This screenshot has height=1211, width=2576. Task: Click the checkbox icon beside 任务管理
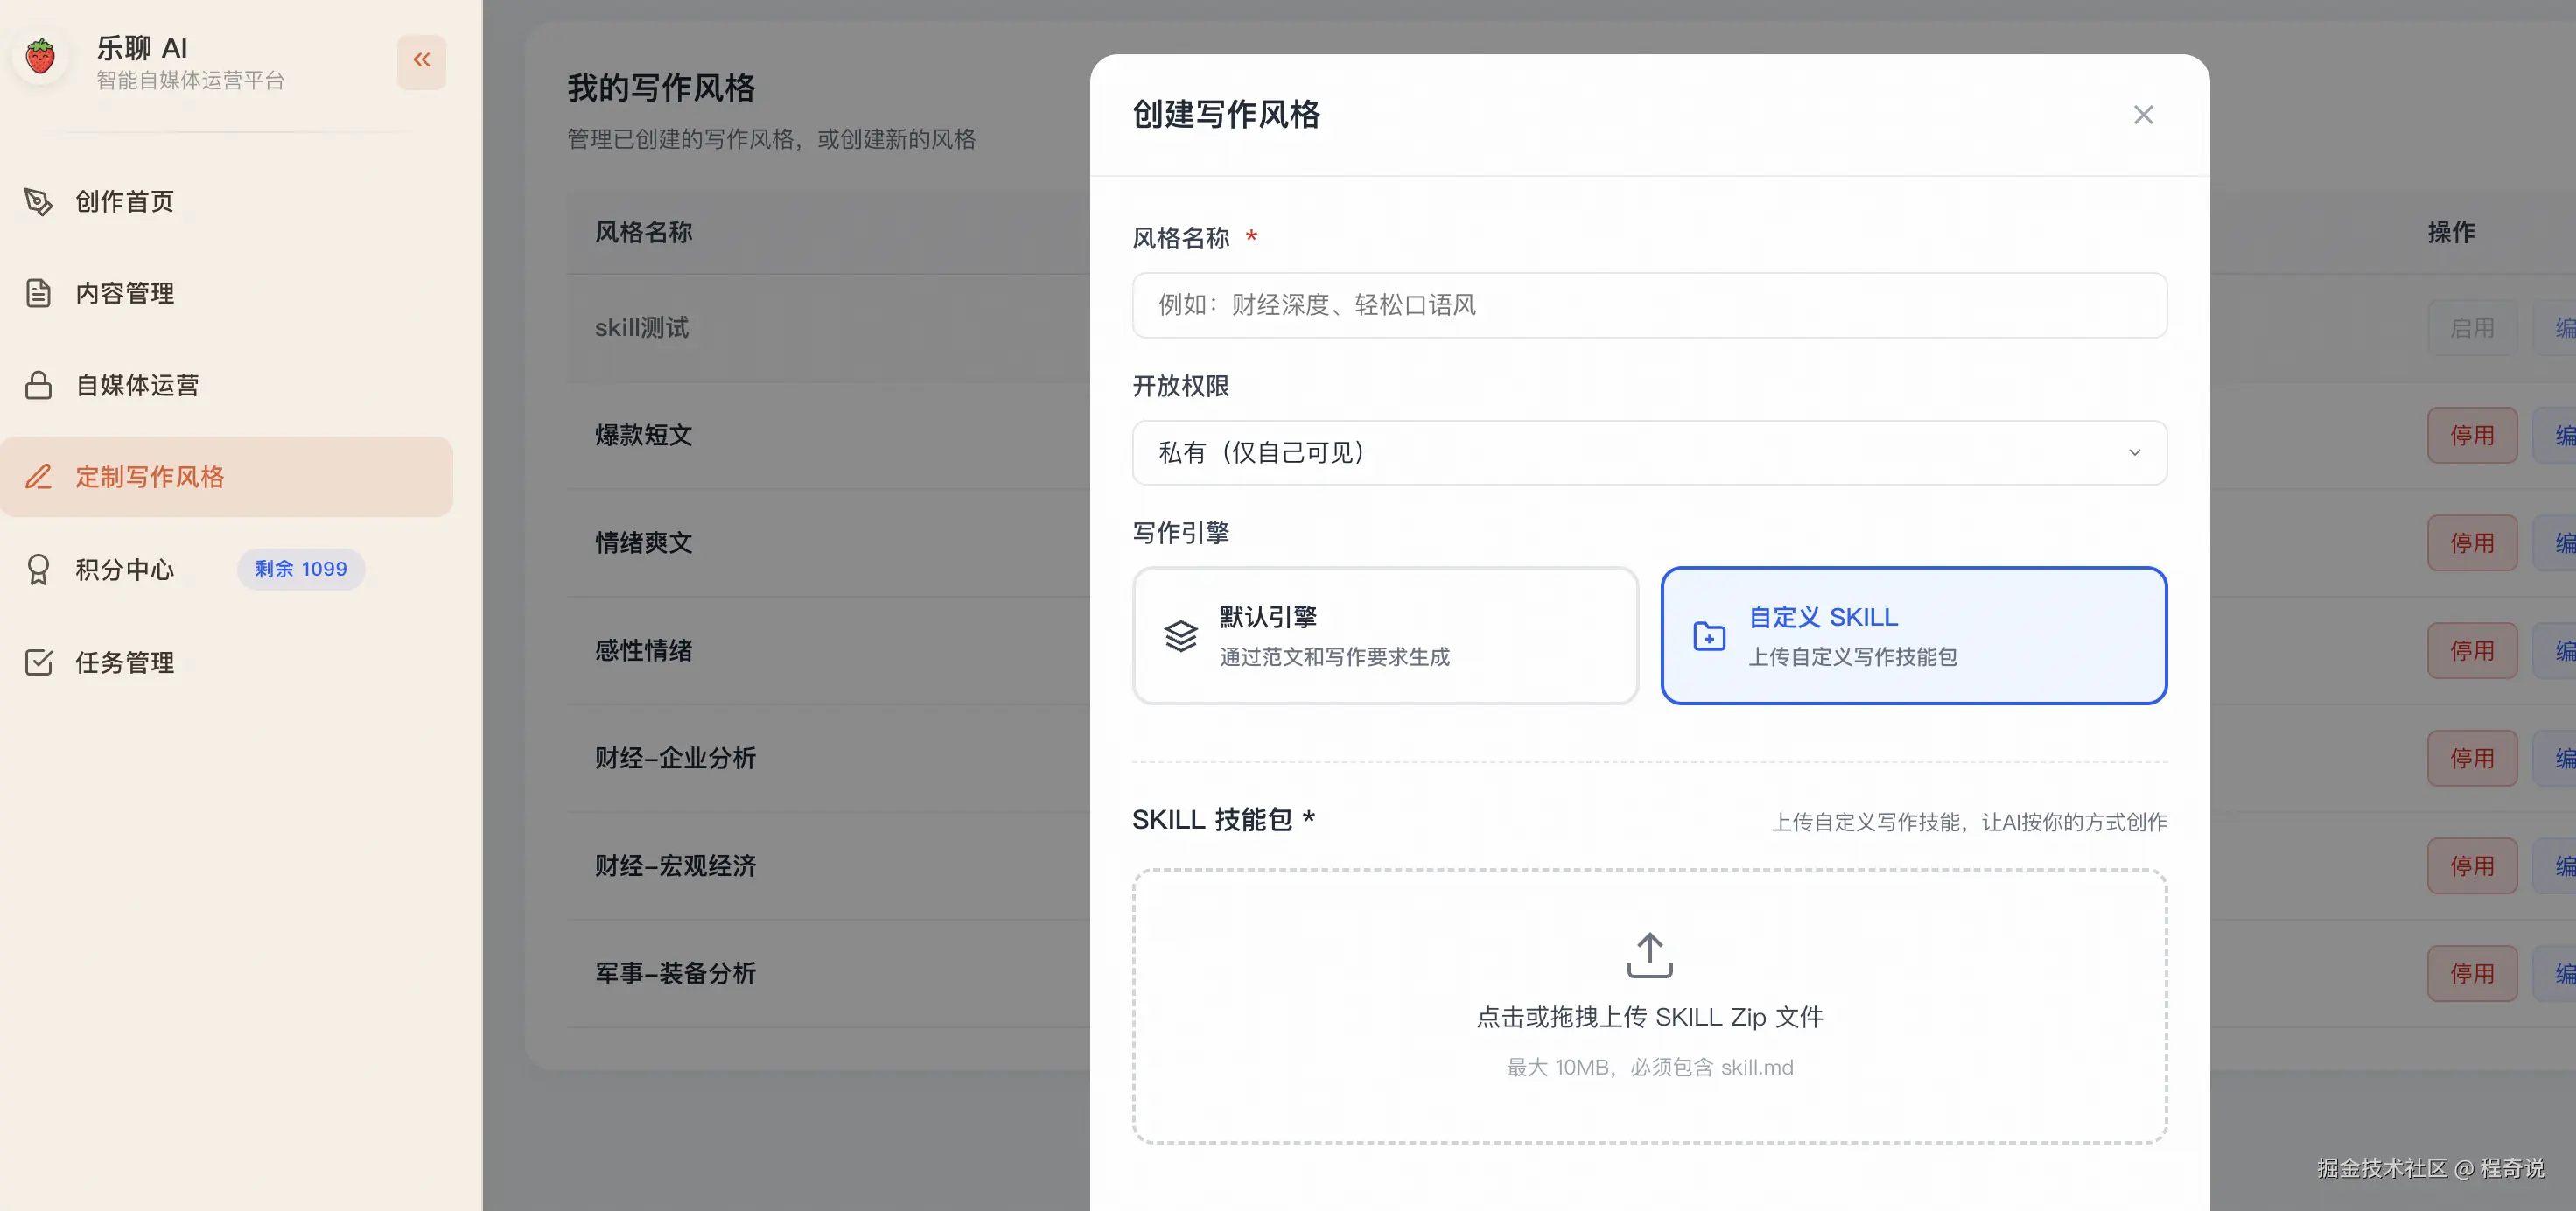[38, 662]
